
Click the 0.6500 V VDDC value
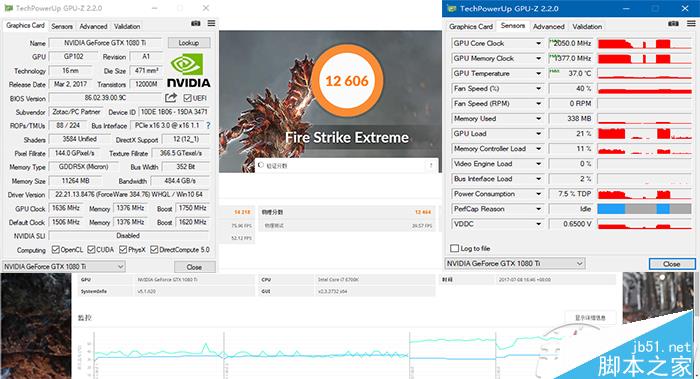coord(571,224)
